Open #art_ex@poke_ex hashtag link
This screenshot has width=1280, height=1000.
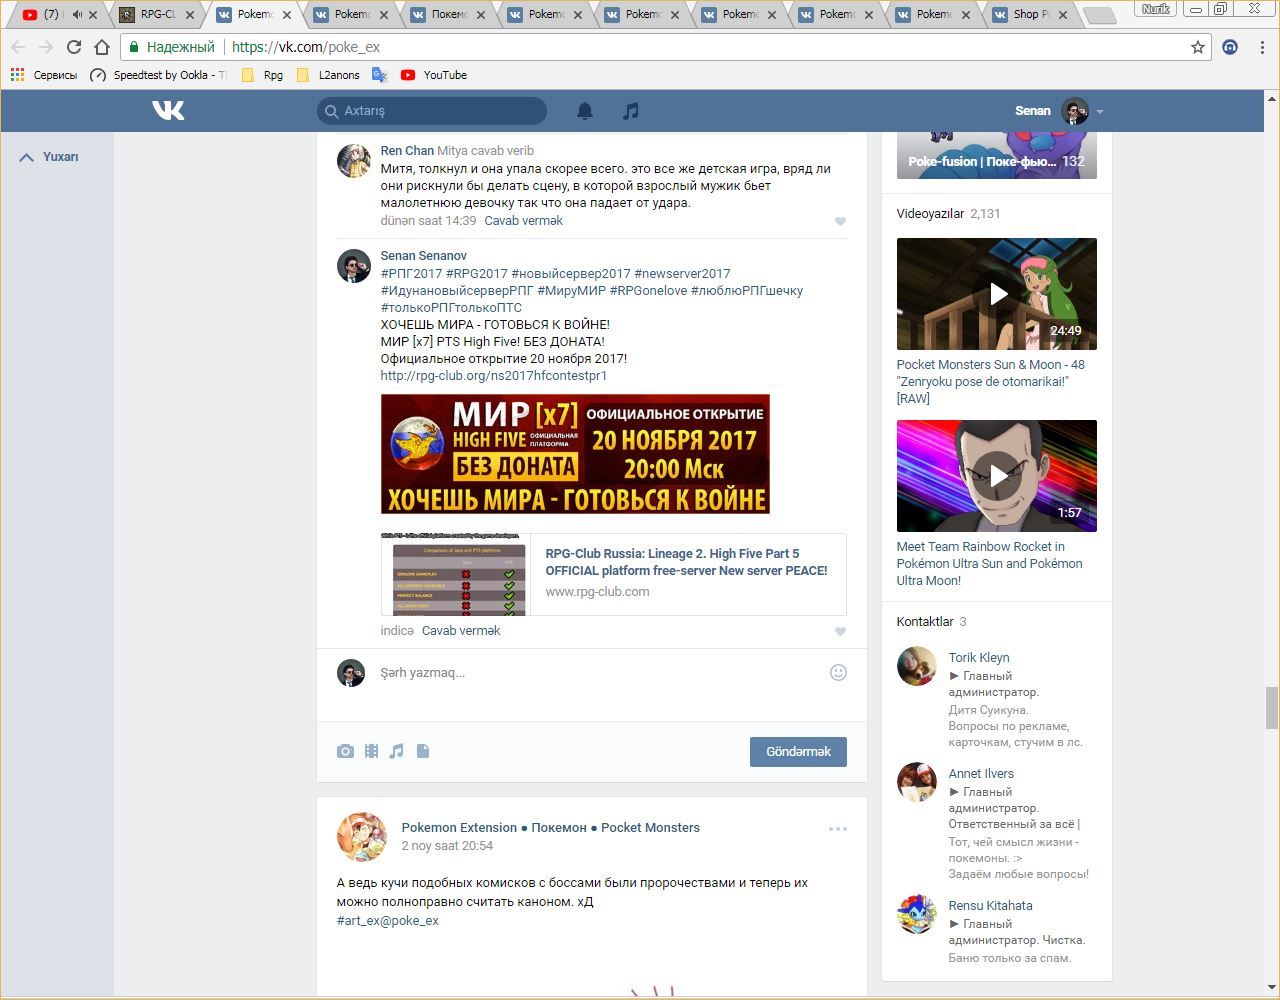pos(388,921)
